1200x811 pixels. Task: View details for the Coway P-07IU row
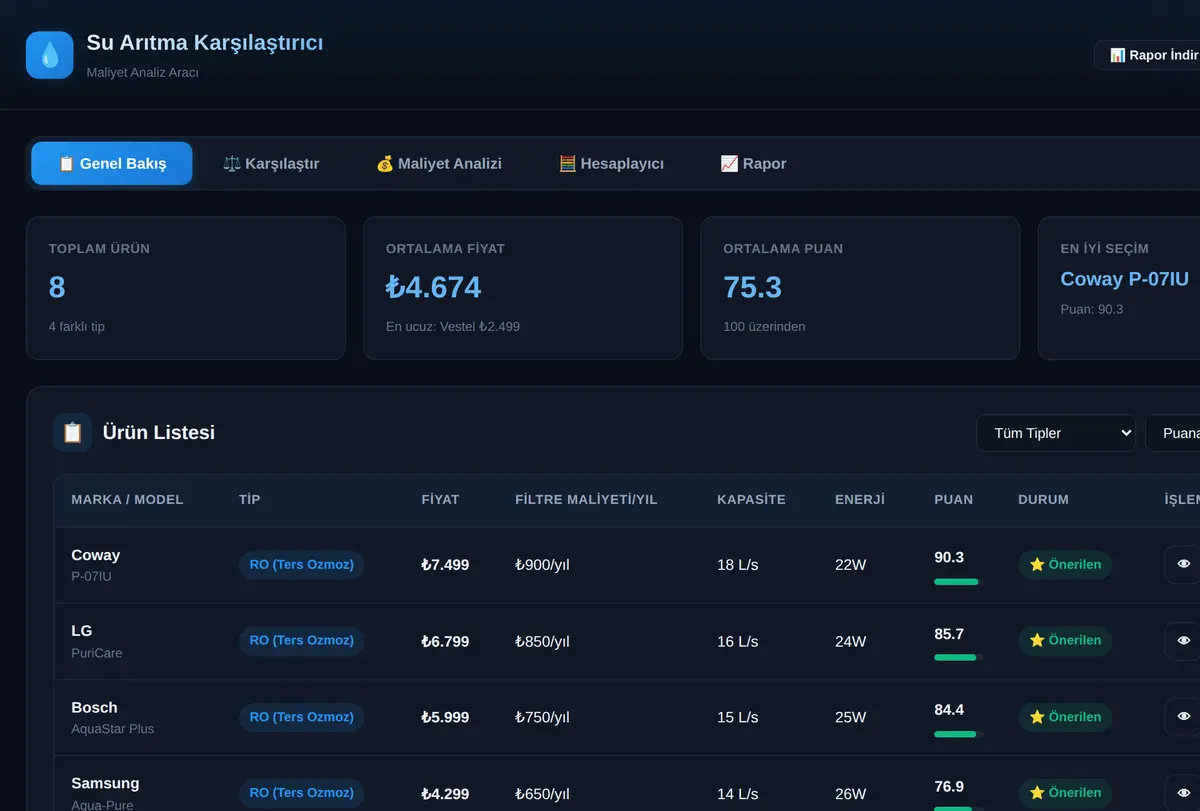pos(1183,564)
